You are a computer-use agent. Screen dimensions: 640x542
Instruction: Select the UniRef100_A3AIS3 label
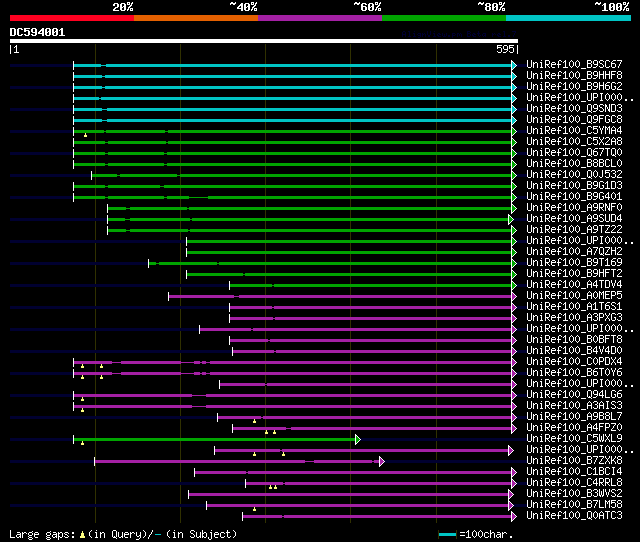[574, 406]
